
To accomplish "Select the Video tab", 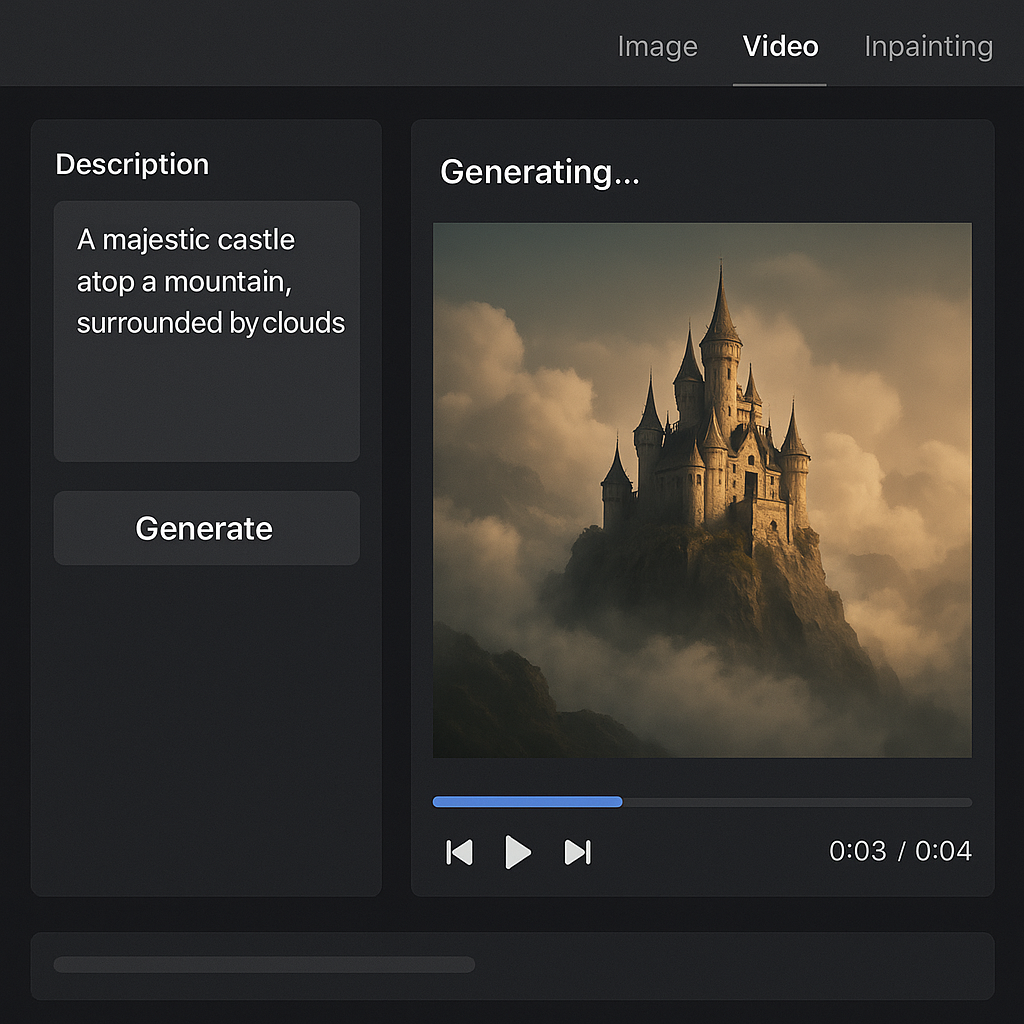I will pos(780,46).
